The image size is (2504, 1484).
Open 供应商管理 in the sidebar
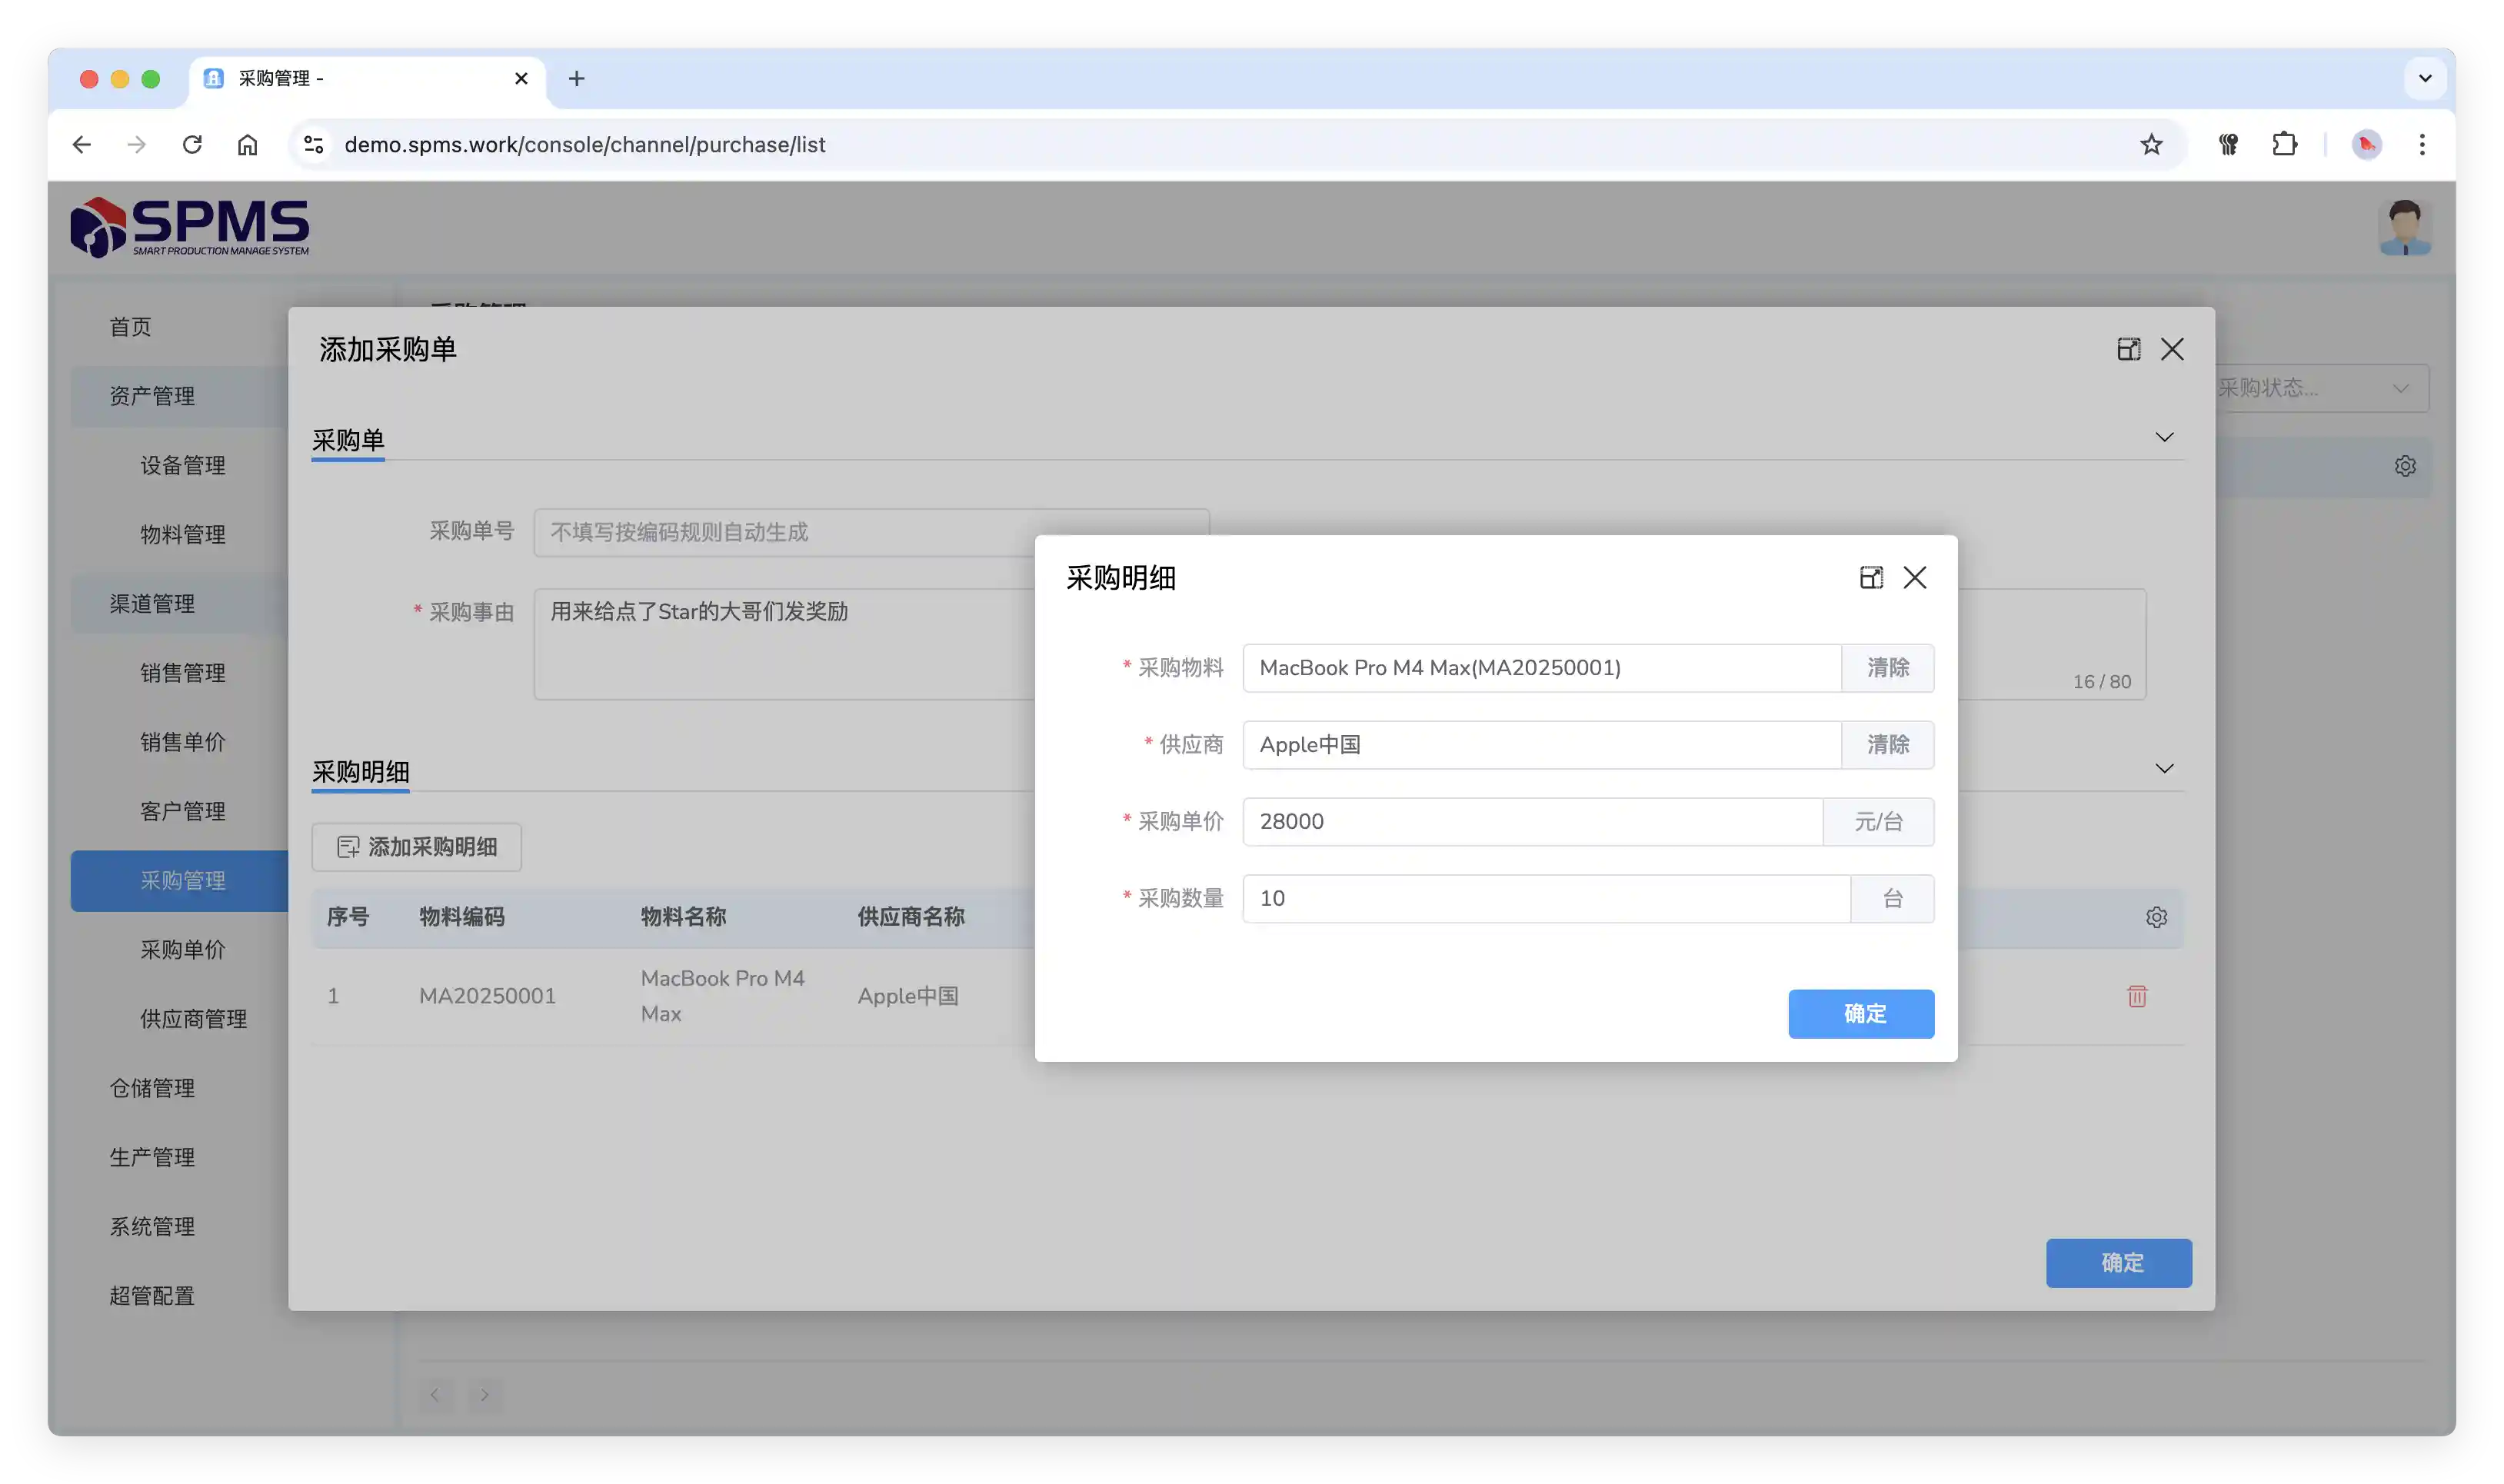(x=193, y=1018)
